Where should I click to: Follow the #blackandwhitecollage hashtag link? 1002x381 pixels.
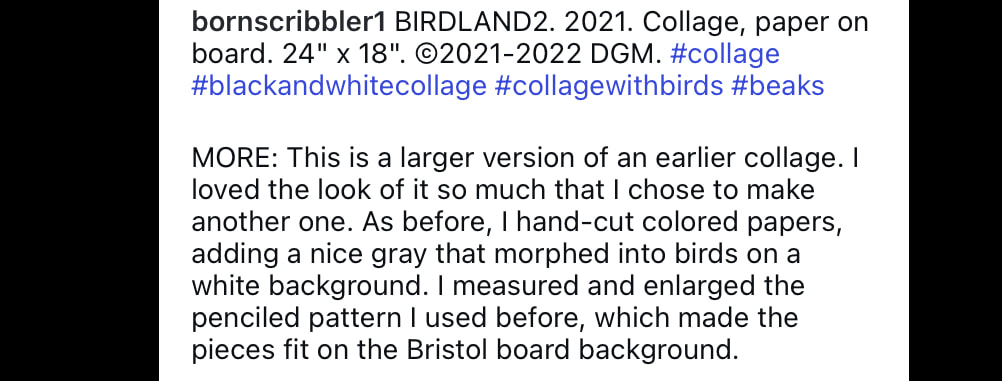click(339, 86)
